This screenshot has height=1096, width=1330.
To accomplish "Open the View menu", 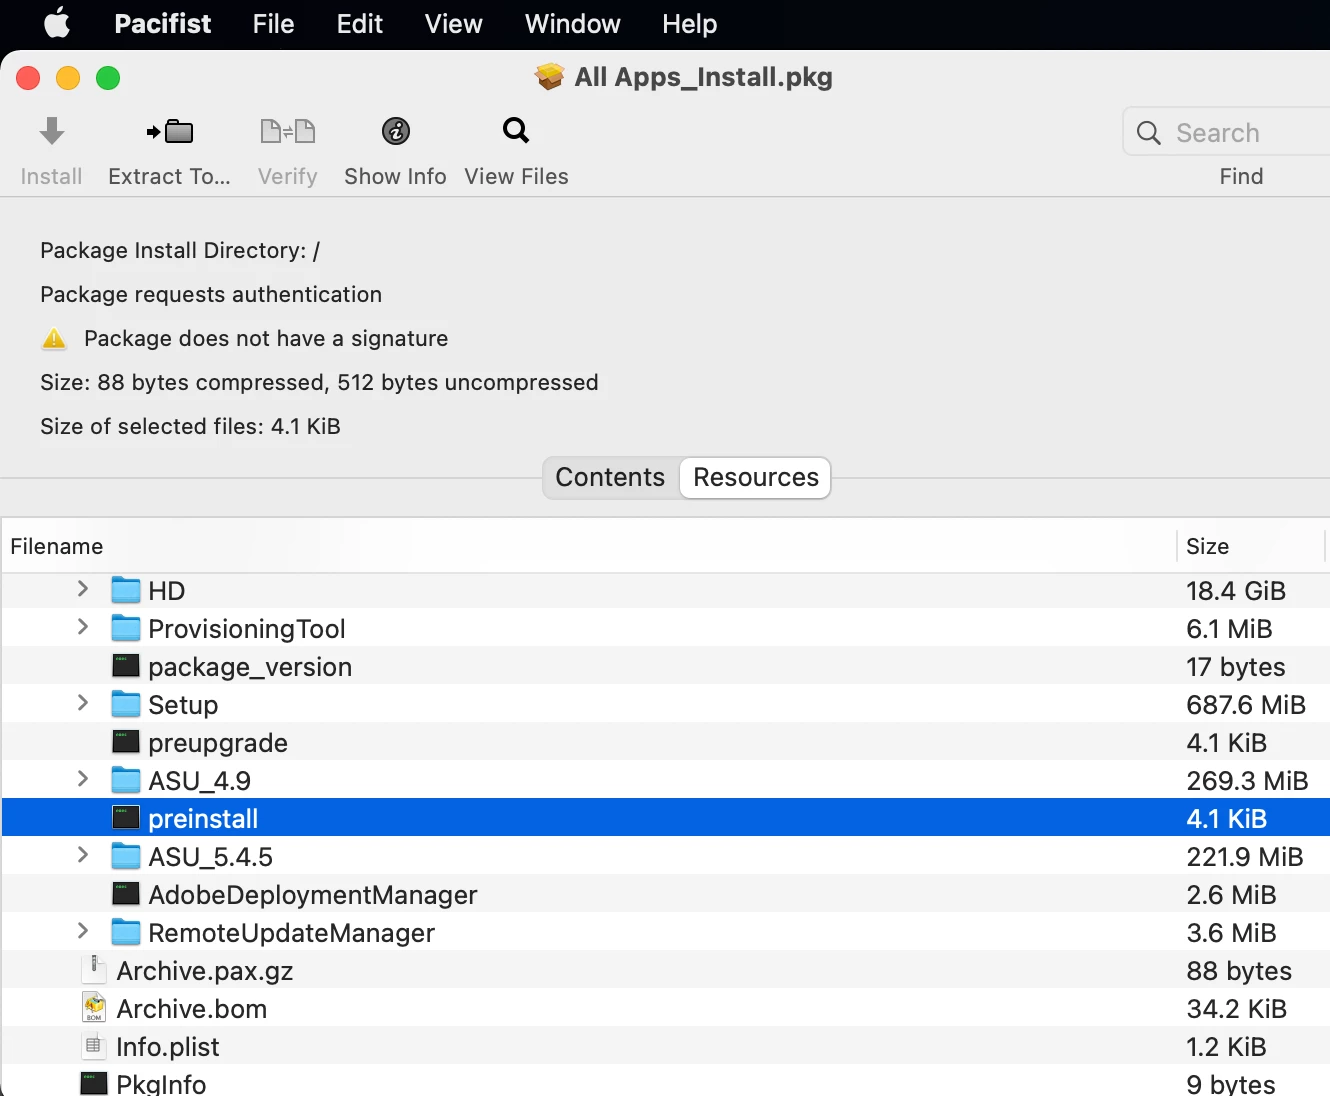I will tap(453, 24).
